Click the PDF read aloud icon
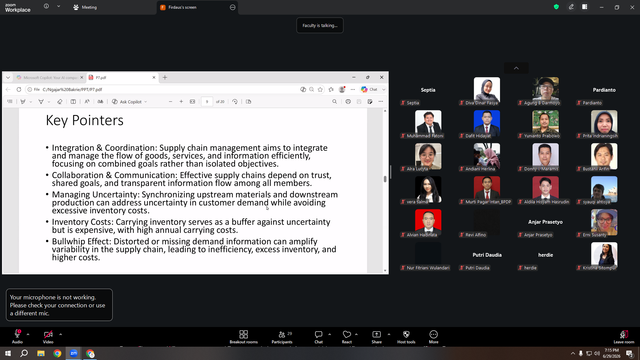640x360 pixels. (x=87, y=102)
